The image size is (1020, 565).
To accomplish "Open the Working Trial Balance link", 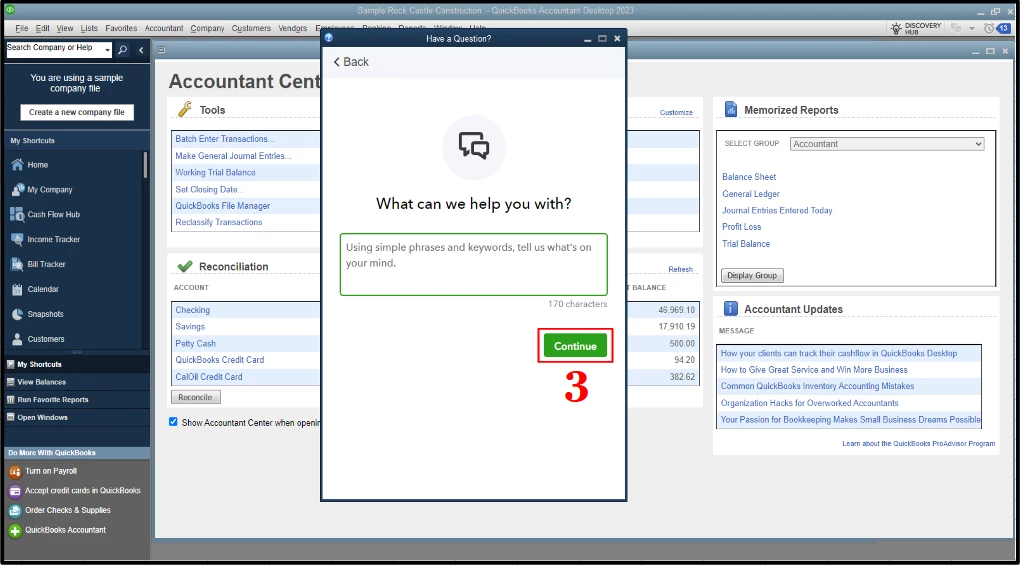I will (215, 172).
